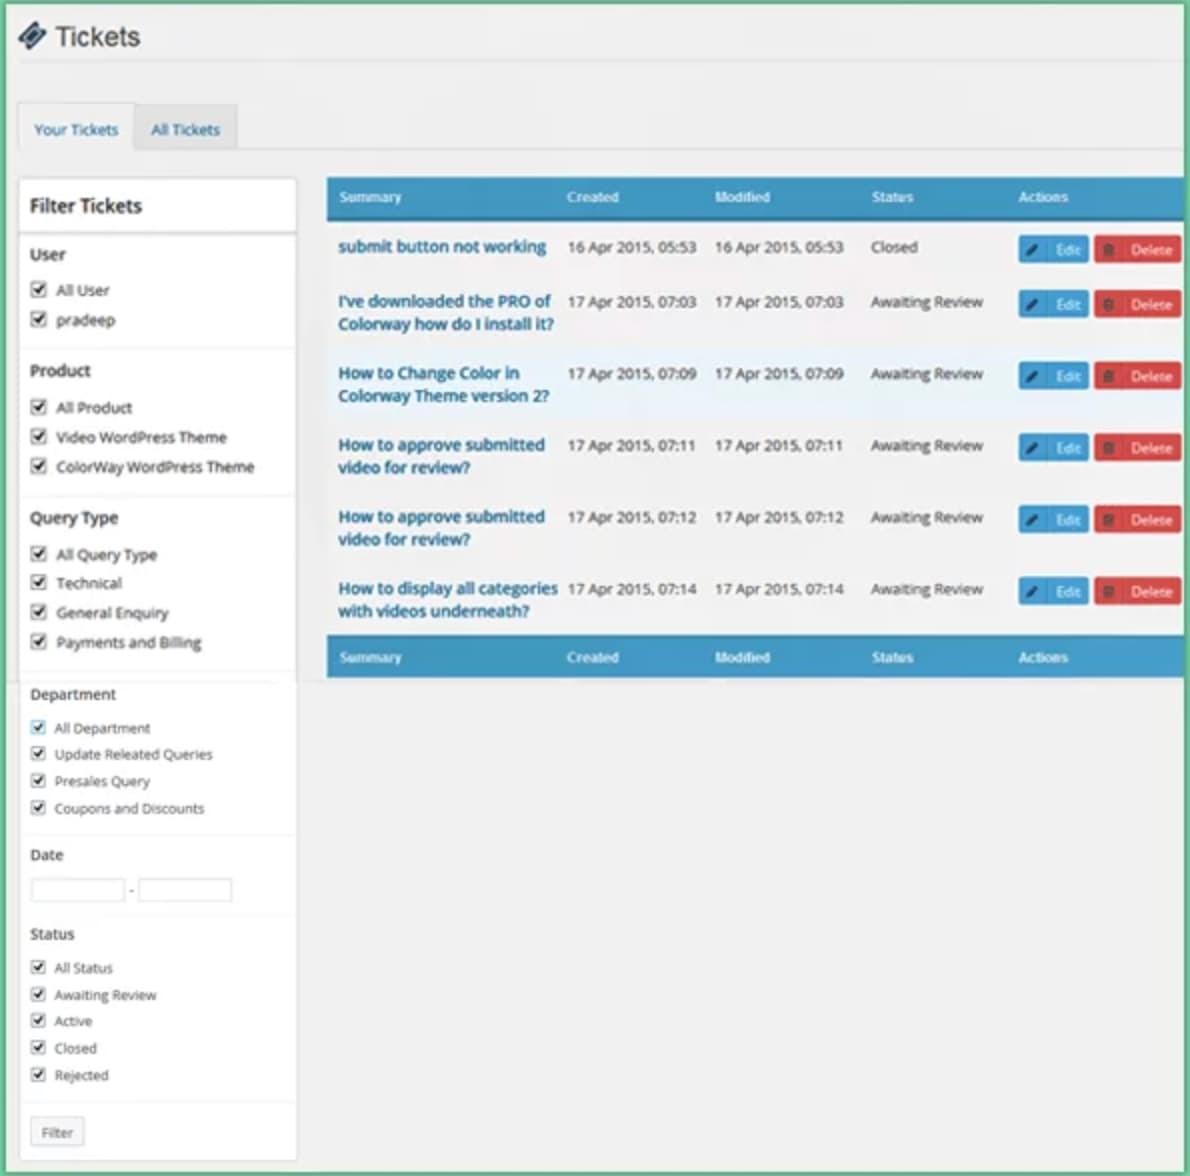Uncheck the 'All User' checkbox
Image resolution: width=1190 pixels, height=1176 pixels.
pyautogui.click(x=39, y=290)
